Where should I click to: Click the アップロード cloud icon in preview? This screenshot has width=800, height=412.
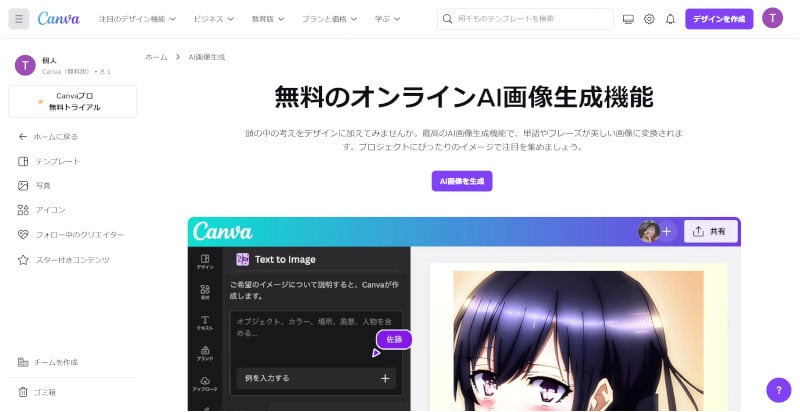205,383
